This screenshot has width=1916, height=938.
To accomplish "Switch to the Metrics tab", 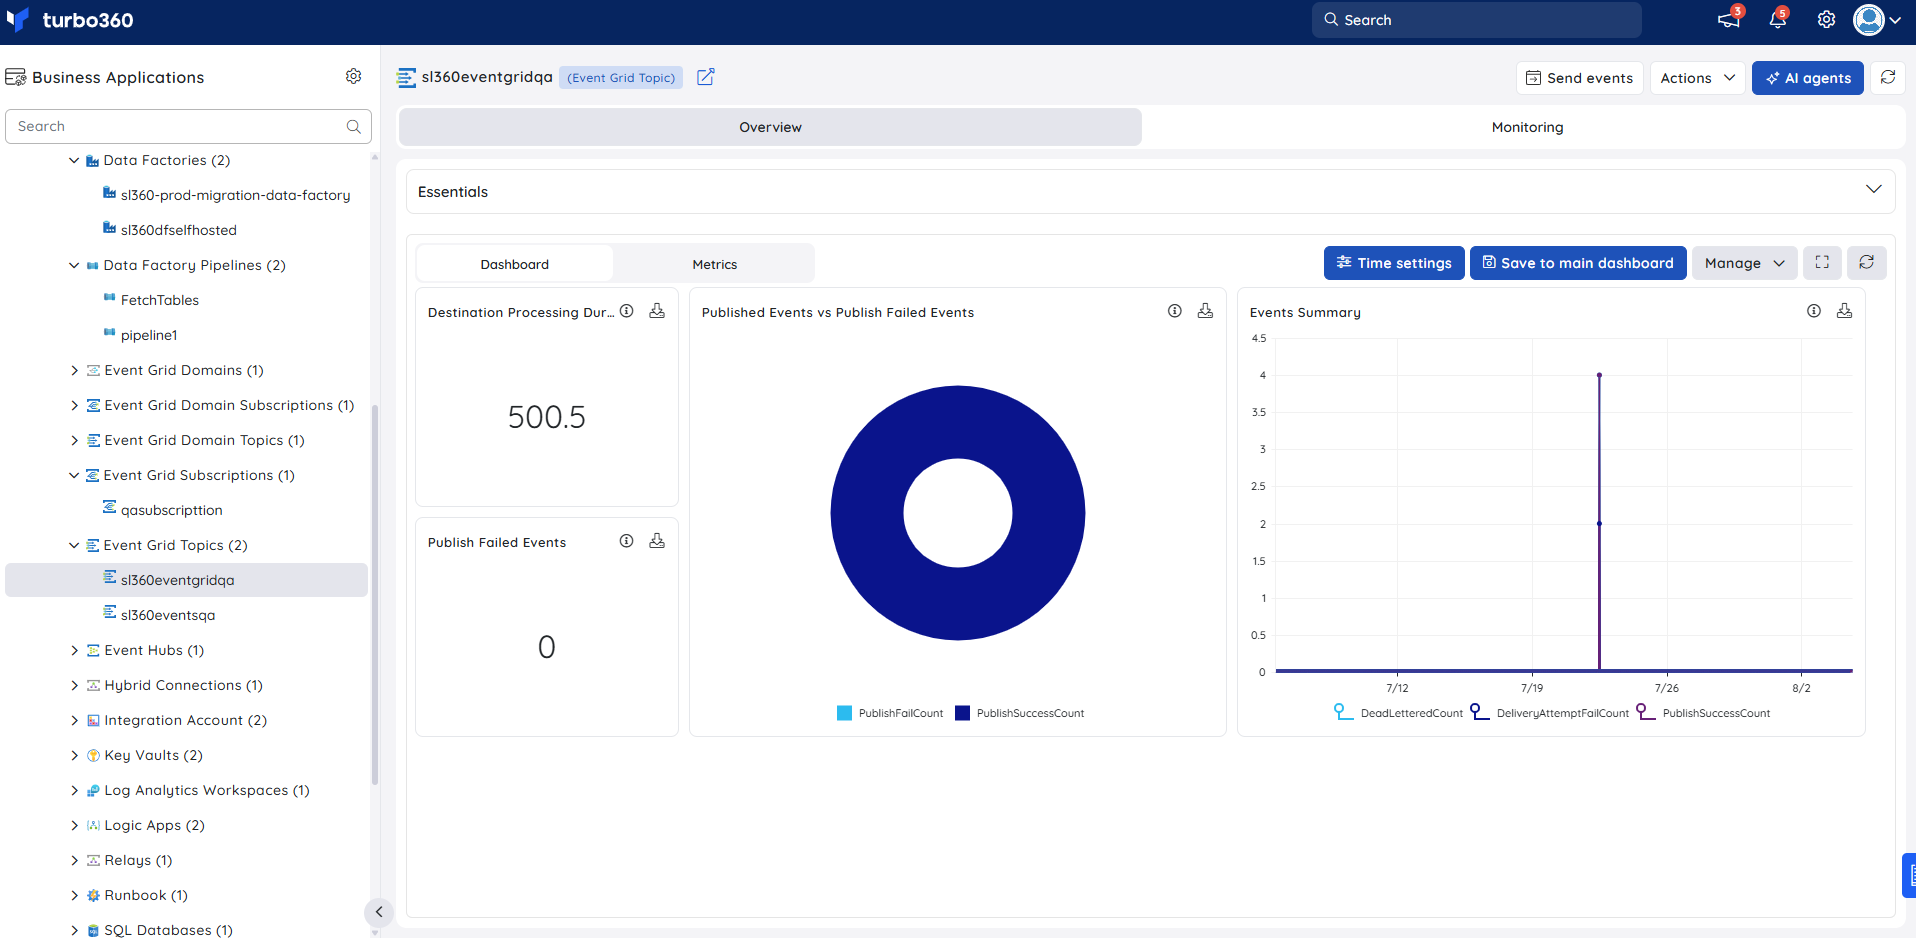I will tap(714, 264).
